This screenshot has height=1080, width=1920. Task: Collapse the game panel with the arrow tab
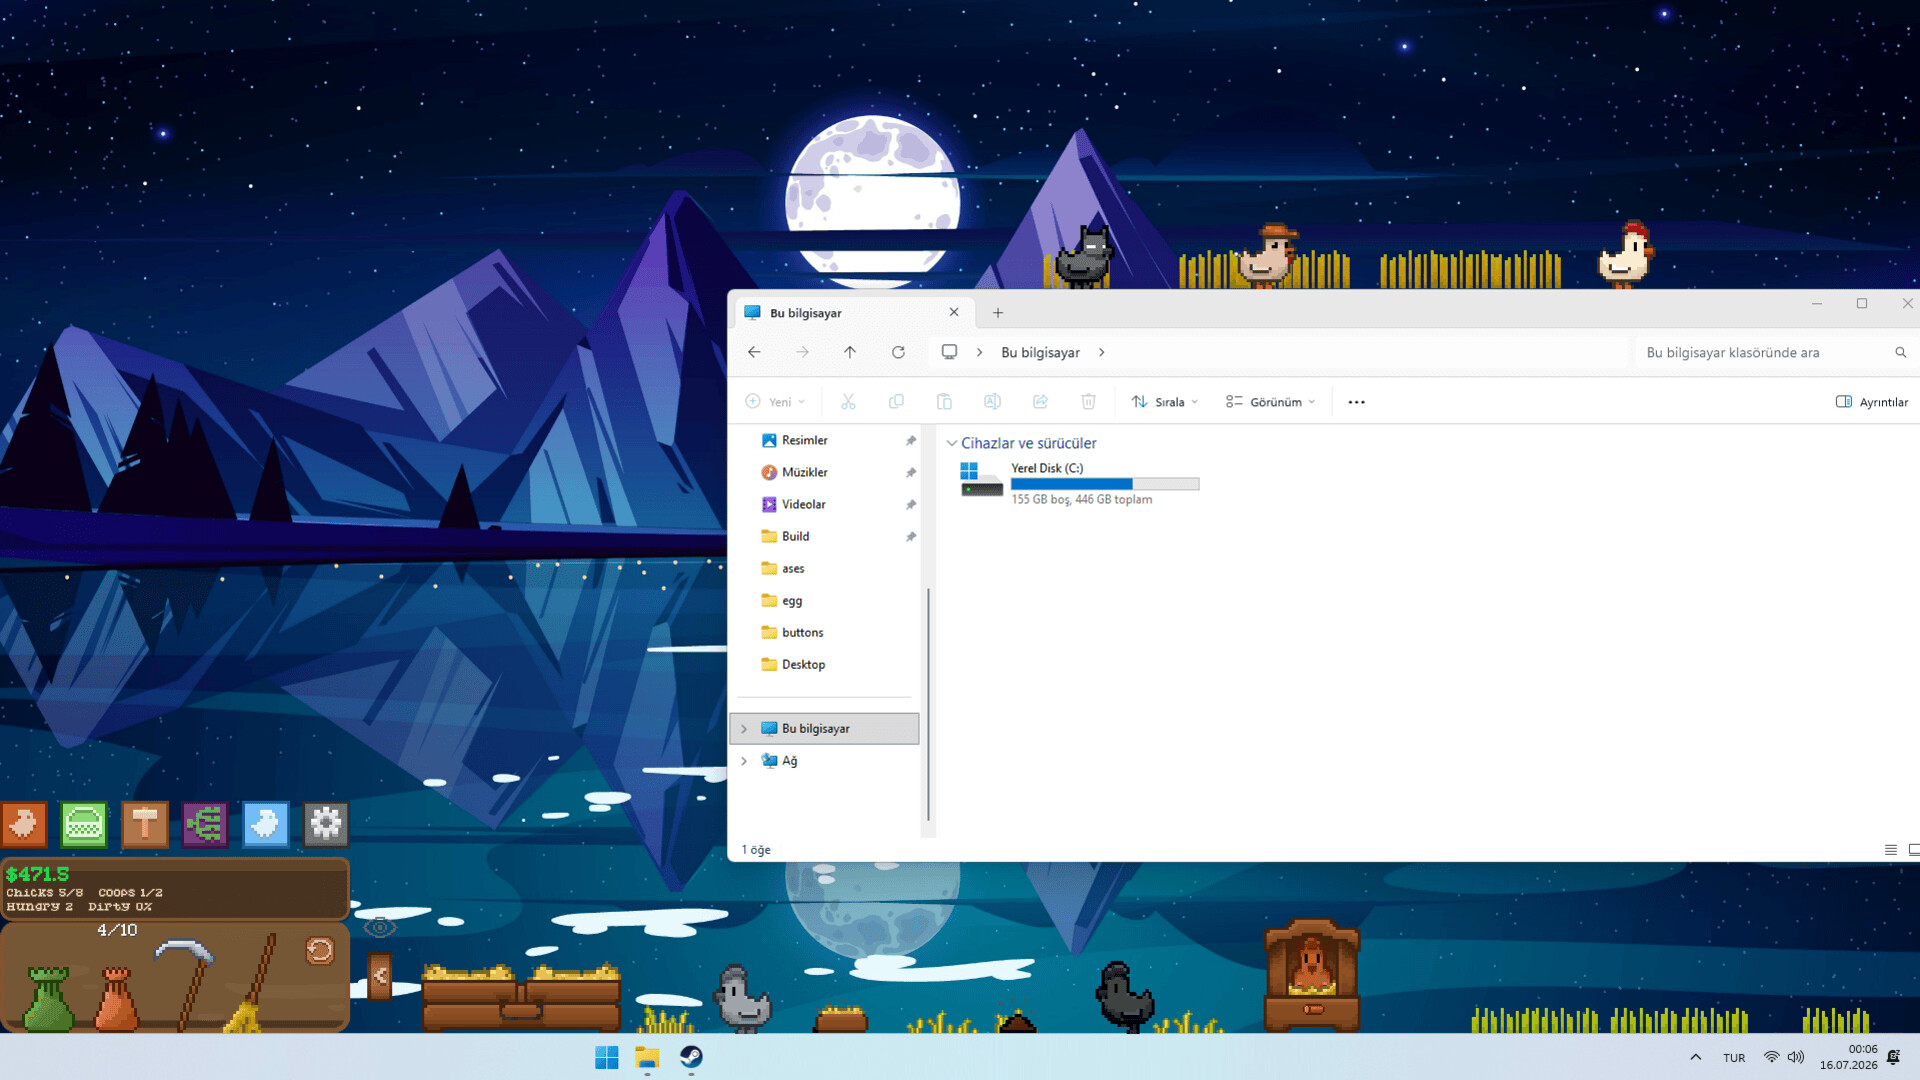click(380, 976)
